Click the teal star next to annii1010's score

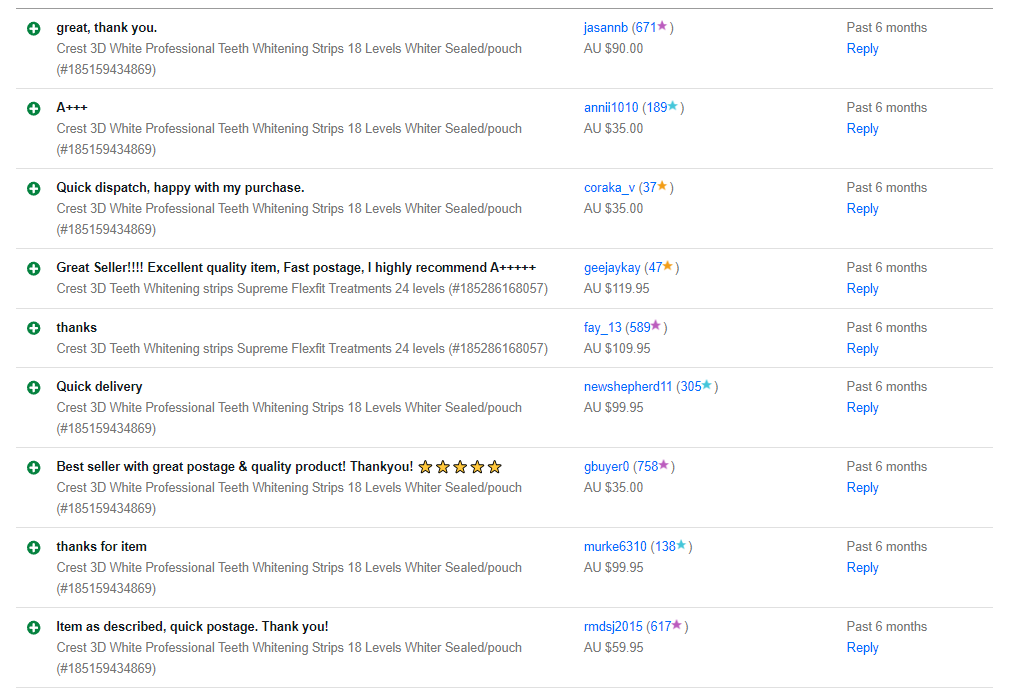[x=673, y=106]
